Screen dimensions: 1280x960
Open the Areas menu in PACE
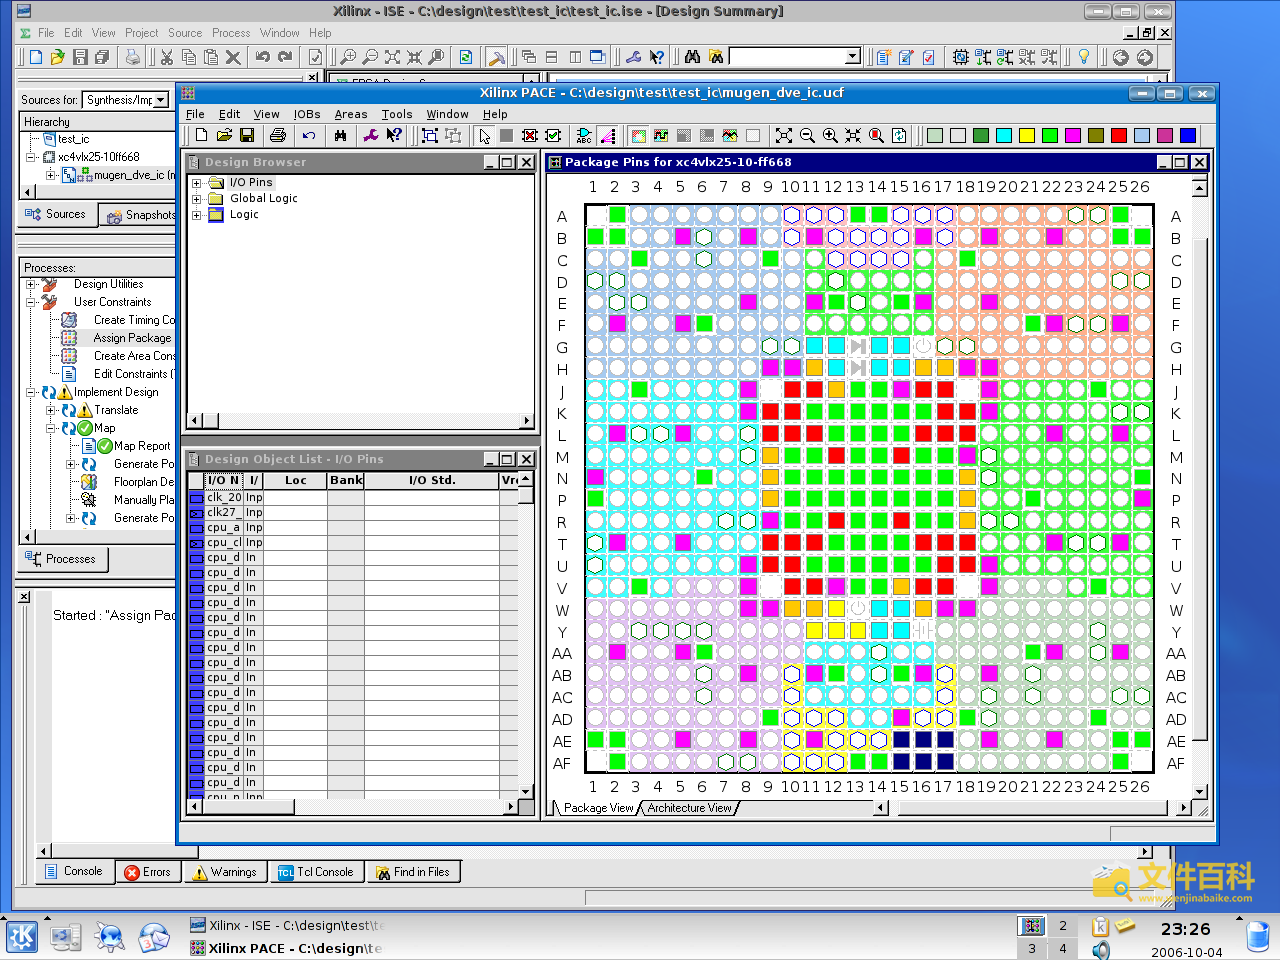351,114
